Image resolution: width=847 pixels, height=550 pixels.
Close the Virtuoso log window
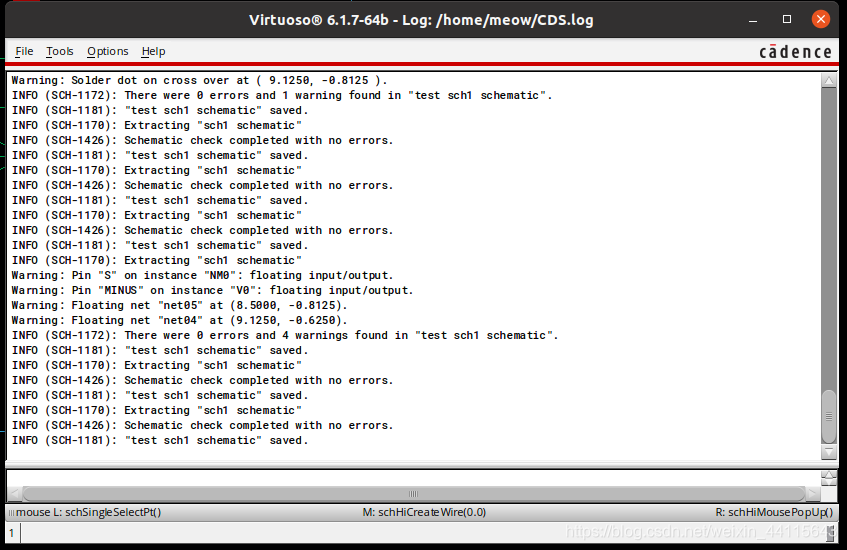click(821, 19)
